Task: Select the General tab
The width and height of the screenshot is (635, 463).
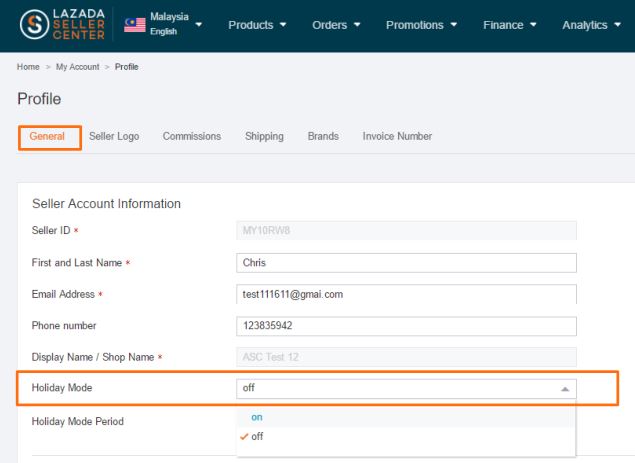Action: pyautogui.click(x=47, y=136)
